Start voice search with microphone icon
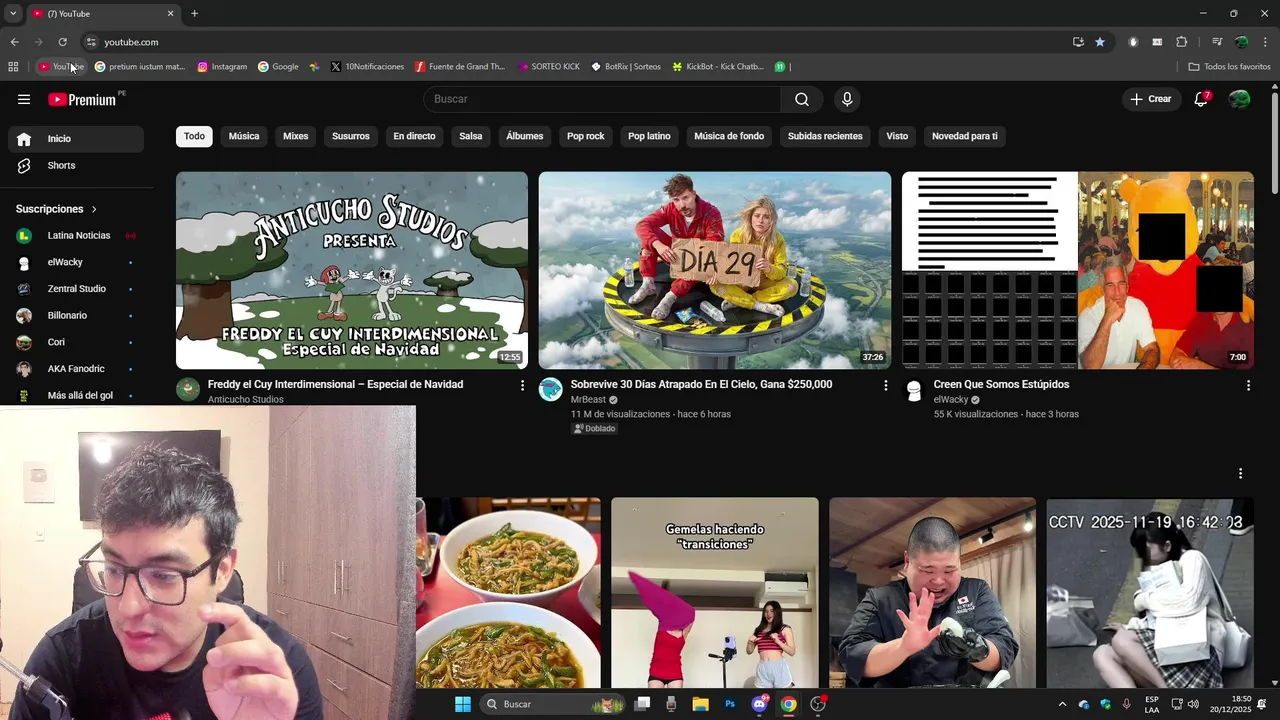This screenshot has width=1280, height=720. coord(847,99)
